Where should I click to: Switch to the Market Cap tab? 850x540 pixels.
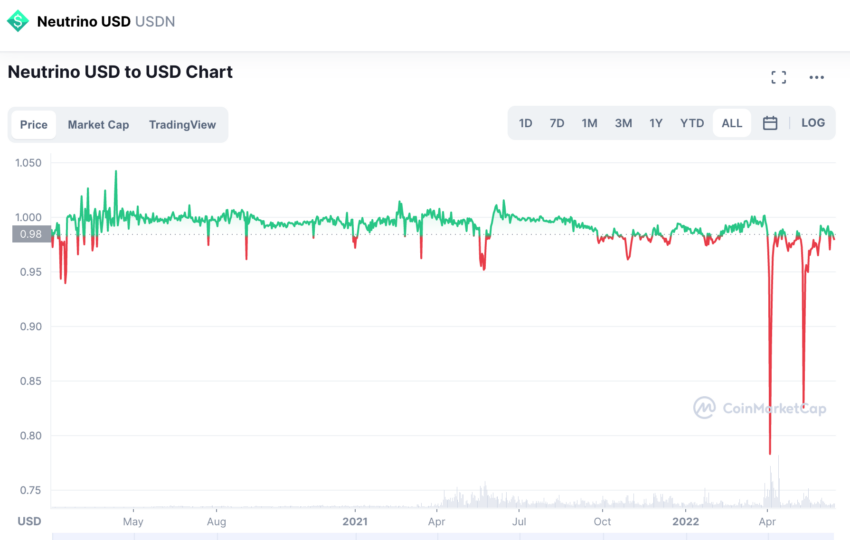pyautogui.click(x=98, y=125)
